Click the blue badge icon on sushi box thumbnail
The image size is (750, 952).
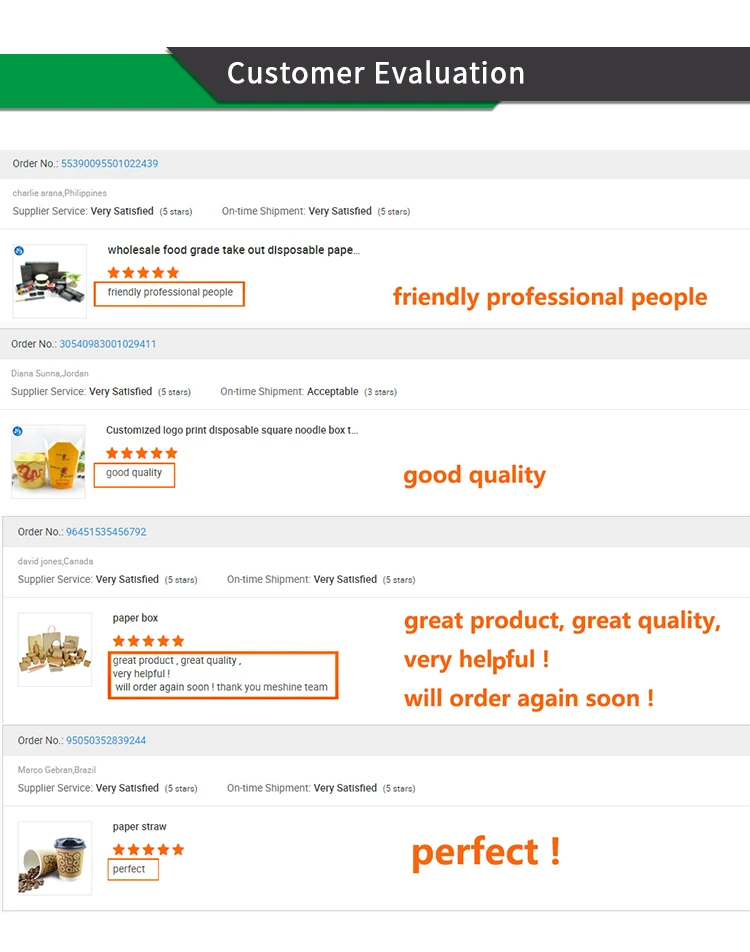coord(19,251)
